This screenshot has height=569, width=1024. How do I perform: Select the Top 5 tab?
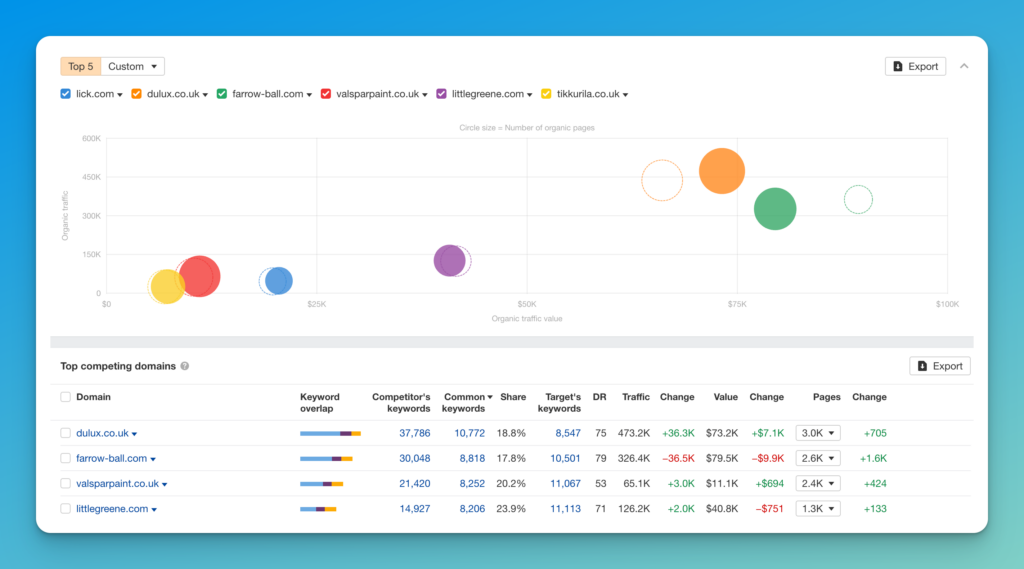click(81, 66)
